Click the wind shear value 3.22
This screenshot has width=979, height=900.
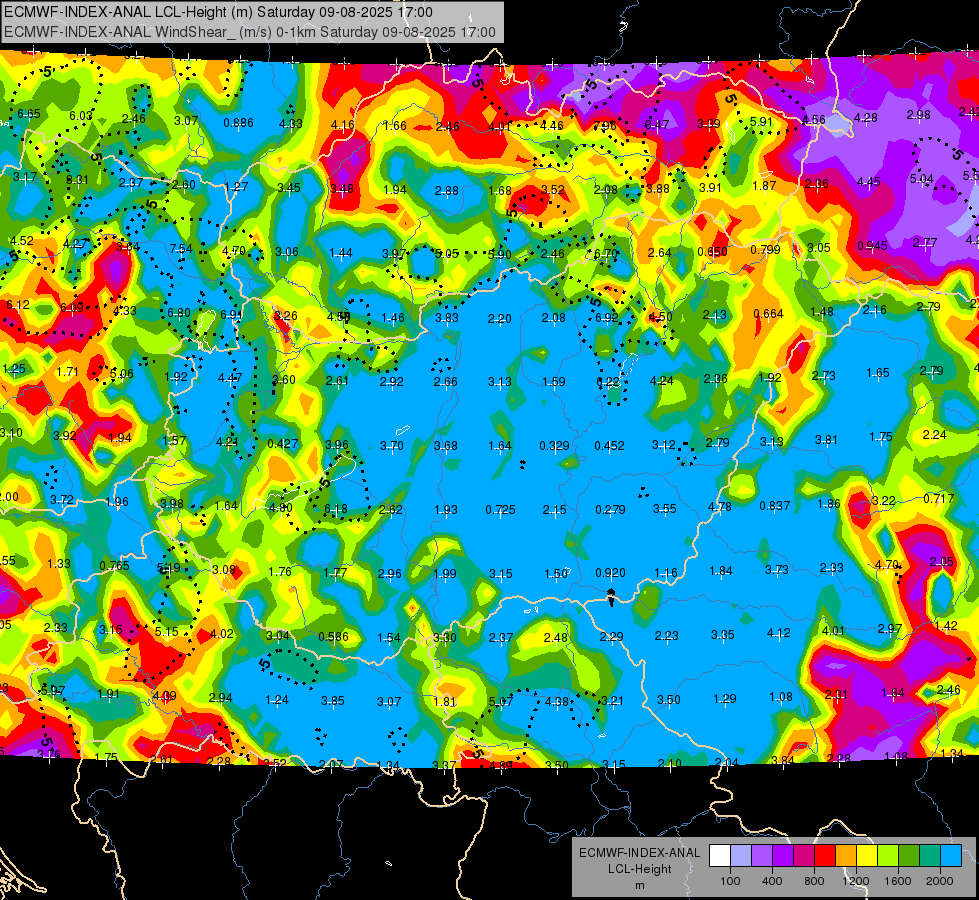884,500
